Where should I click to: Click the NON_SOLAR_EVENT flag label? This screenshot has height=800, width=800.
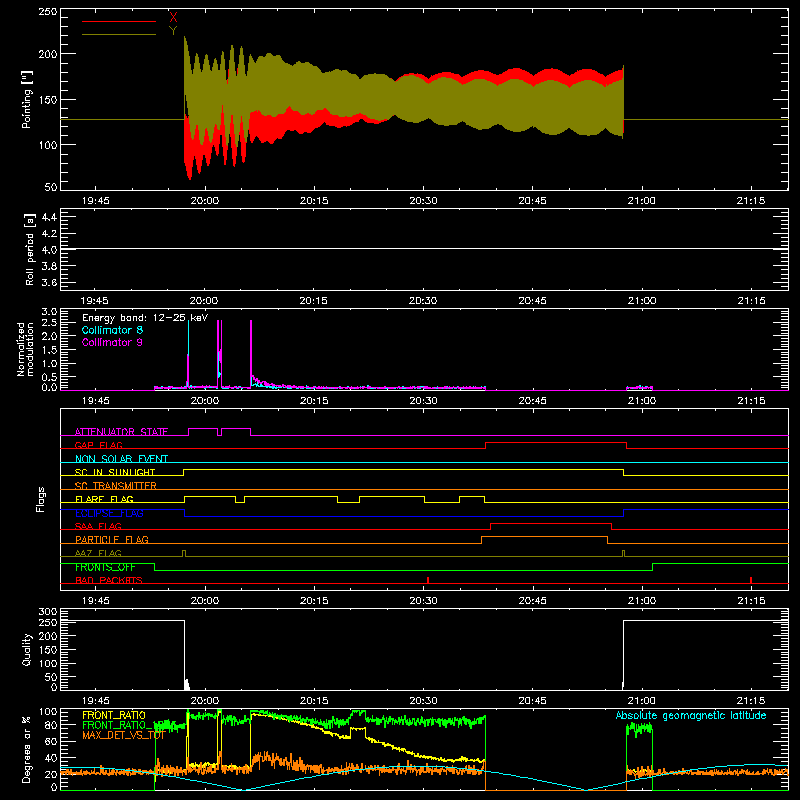[x=121, y=459]
